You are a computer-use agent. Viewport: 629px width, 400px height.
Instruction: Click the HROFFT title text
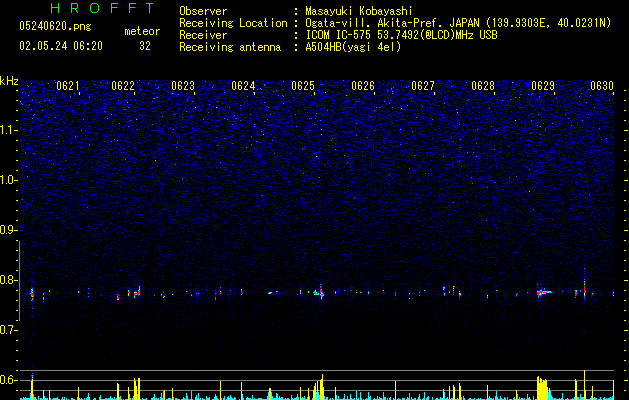click(103, 8)
